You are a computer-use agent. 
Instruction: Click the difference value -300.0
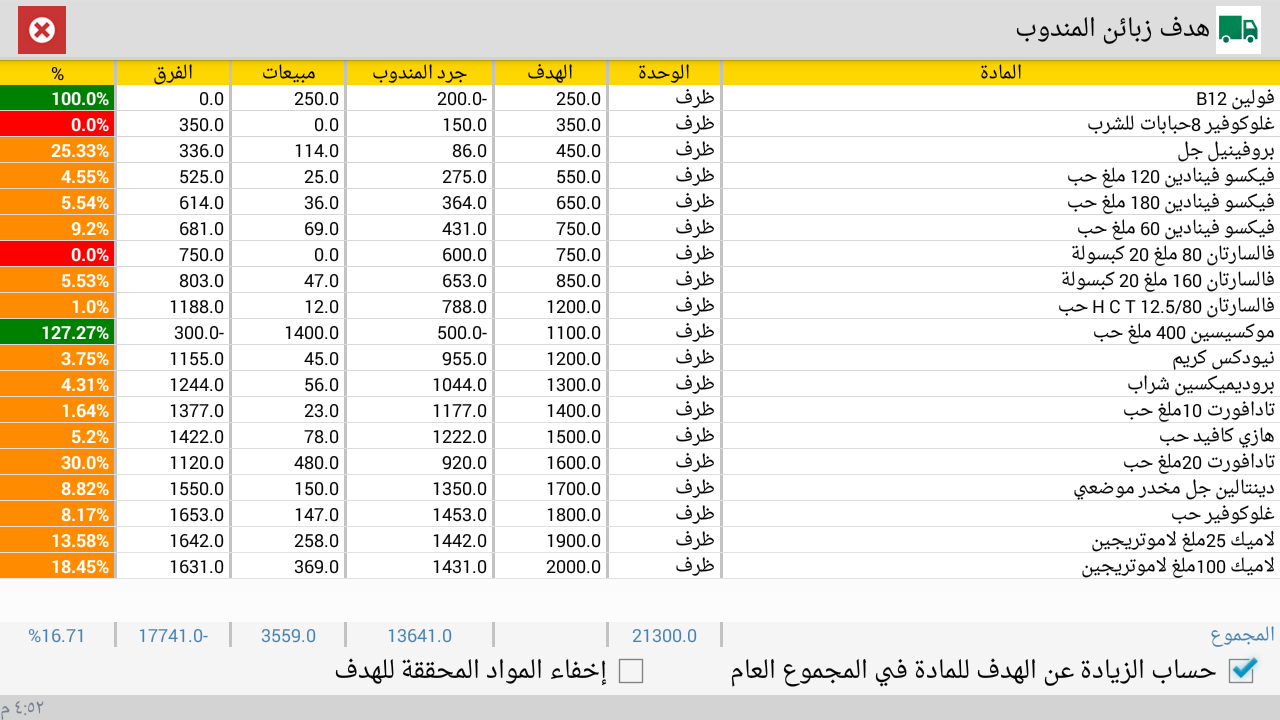click(x=199, y=332)
